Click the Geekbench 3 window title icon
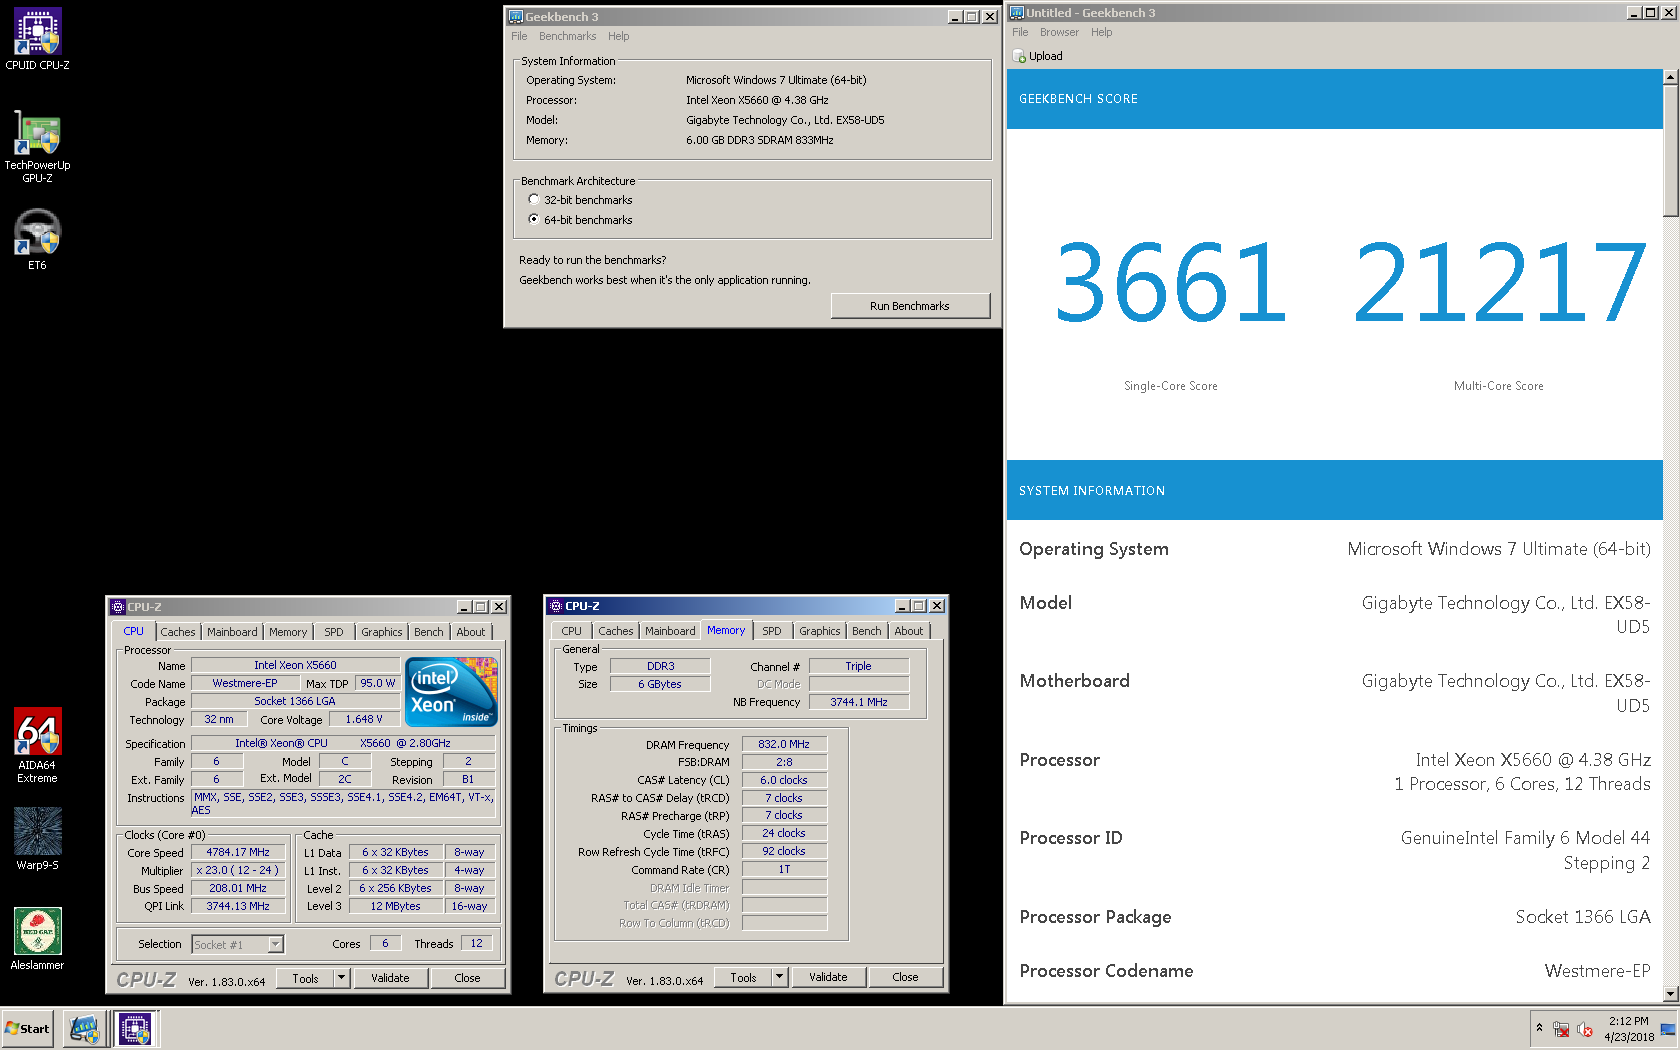1680x1050 pixels. point(516,17)
